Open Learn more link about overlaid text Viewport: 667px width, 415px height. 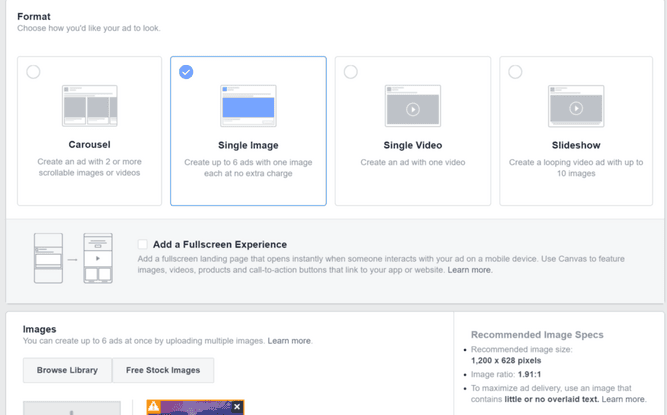click(x=624, y=399)
